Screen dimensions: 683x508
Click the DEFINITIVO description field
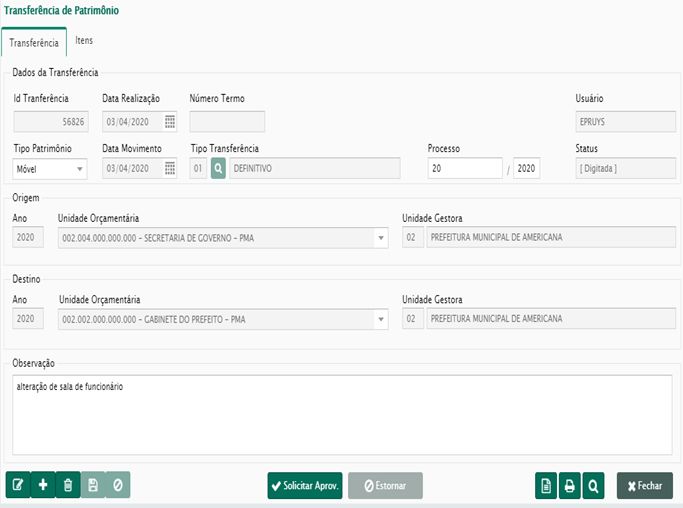pos(314,168)
